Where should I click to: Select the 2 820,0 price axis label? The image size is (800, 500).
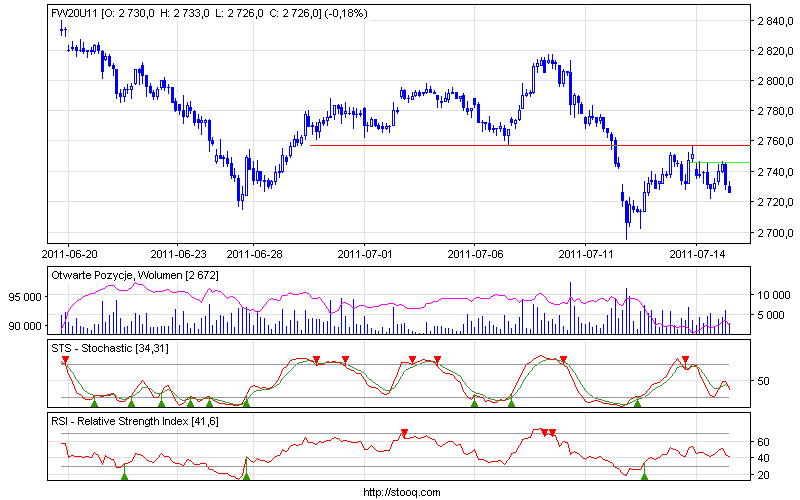776,51
